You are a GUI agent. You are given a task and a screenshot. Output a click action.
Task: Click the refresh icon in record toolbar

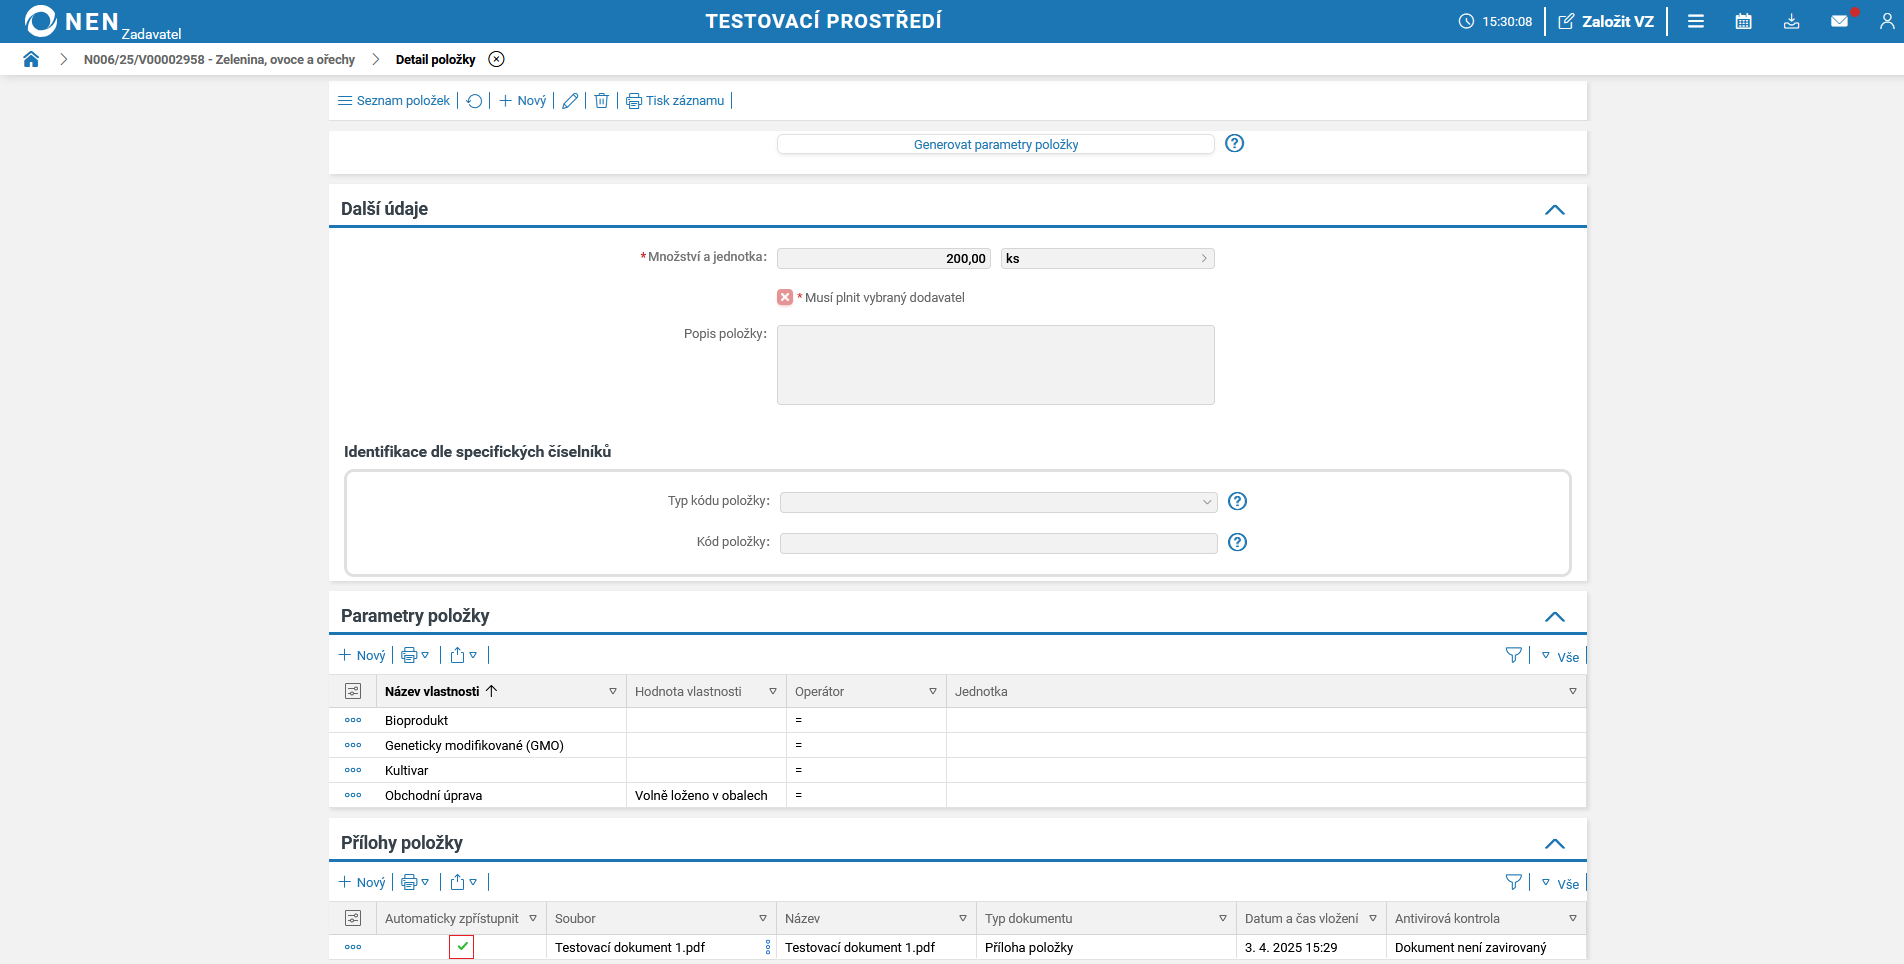[x=475, y=101]
